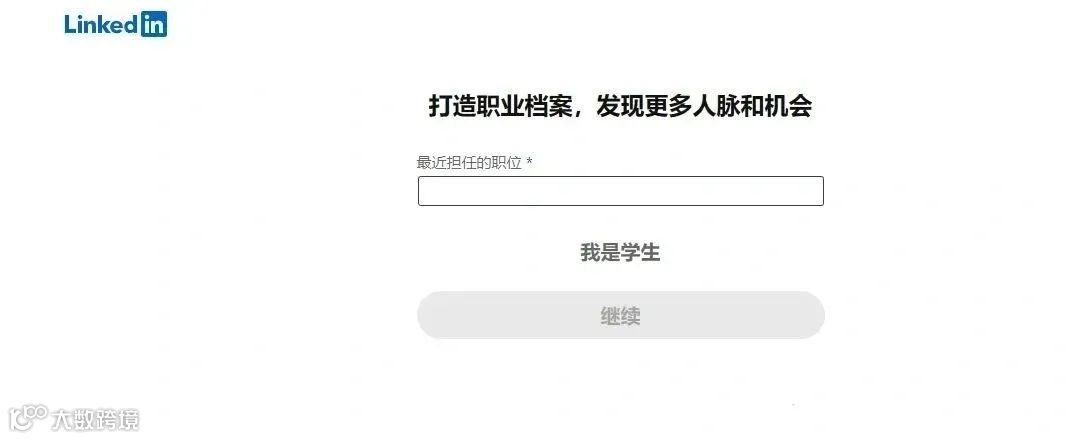Click the required asterisk beside the position label

tap(529, 162)
